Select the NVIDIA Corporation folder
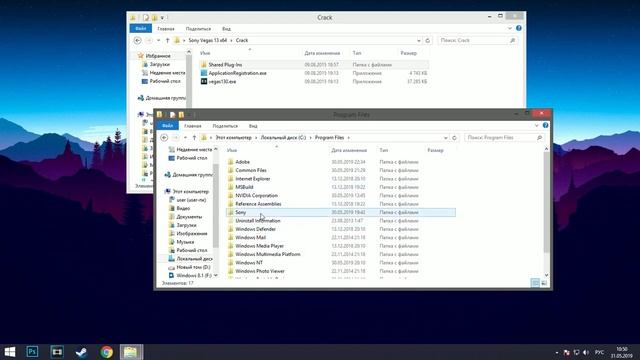Screen dimensions: 640x360 340,196
